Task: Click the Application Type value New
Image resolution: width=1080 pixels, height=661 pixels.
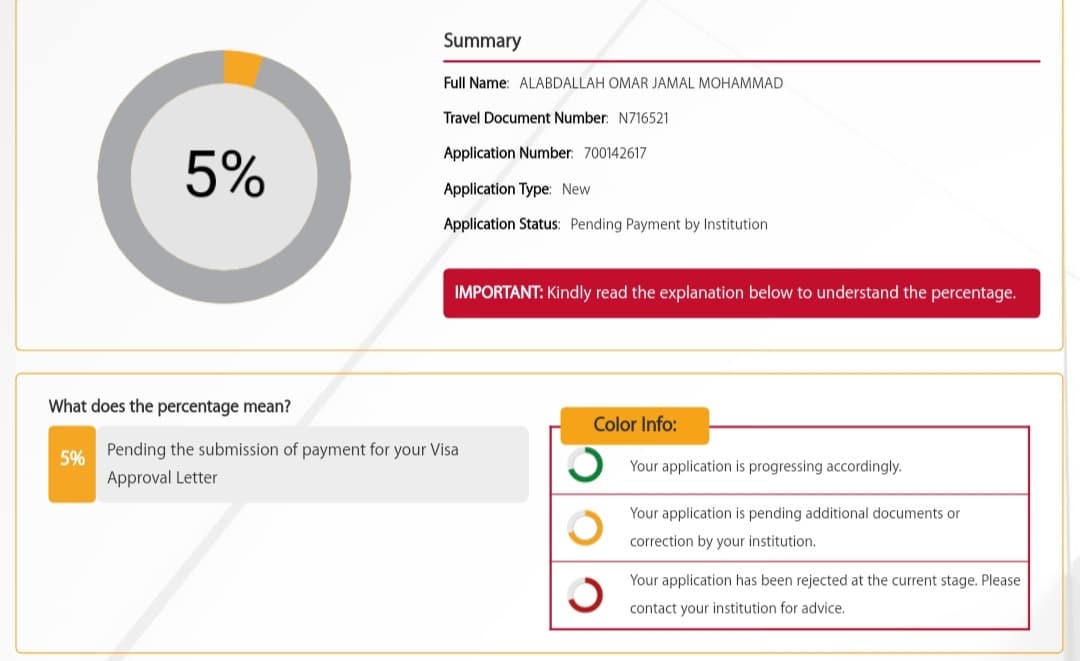Action: click(x=576, y=189)
